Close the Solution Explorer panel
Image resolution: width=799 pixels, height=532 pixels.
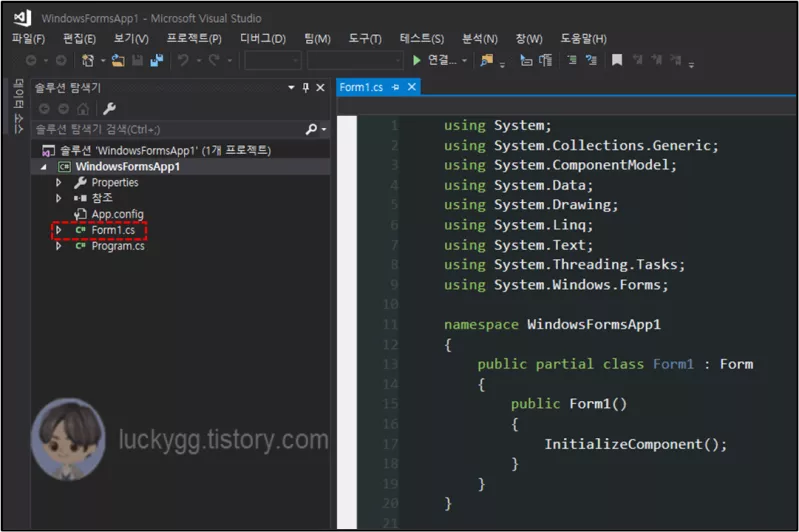[321, 88]
